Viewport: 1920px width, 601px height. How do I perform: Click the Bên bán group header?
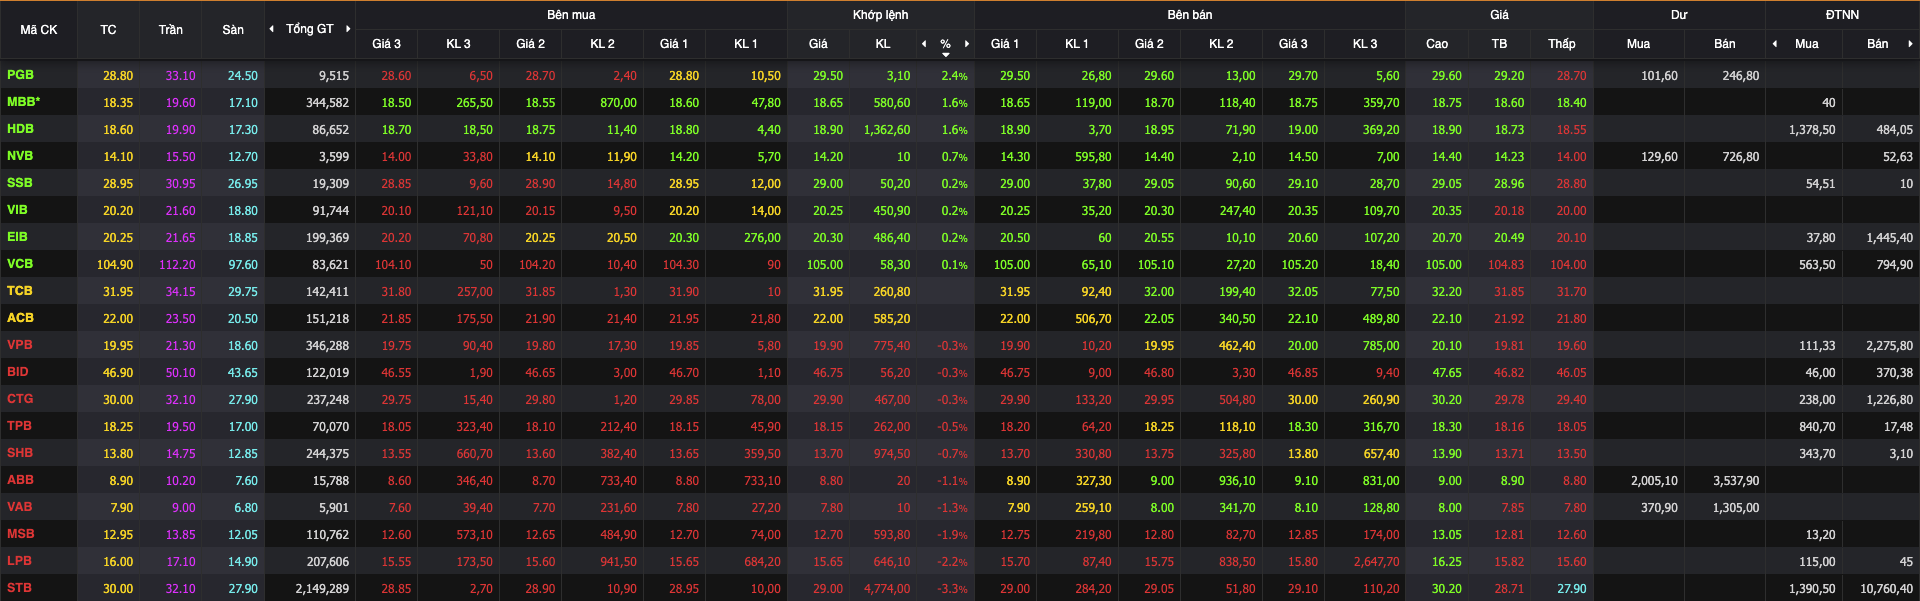[x=1190, y=15]
